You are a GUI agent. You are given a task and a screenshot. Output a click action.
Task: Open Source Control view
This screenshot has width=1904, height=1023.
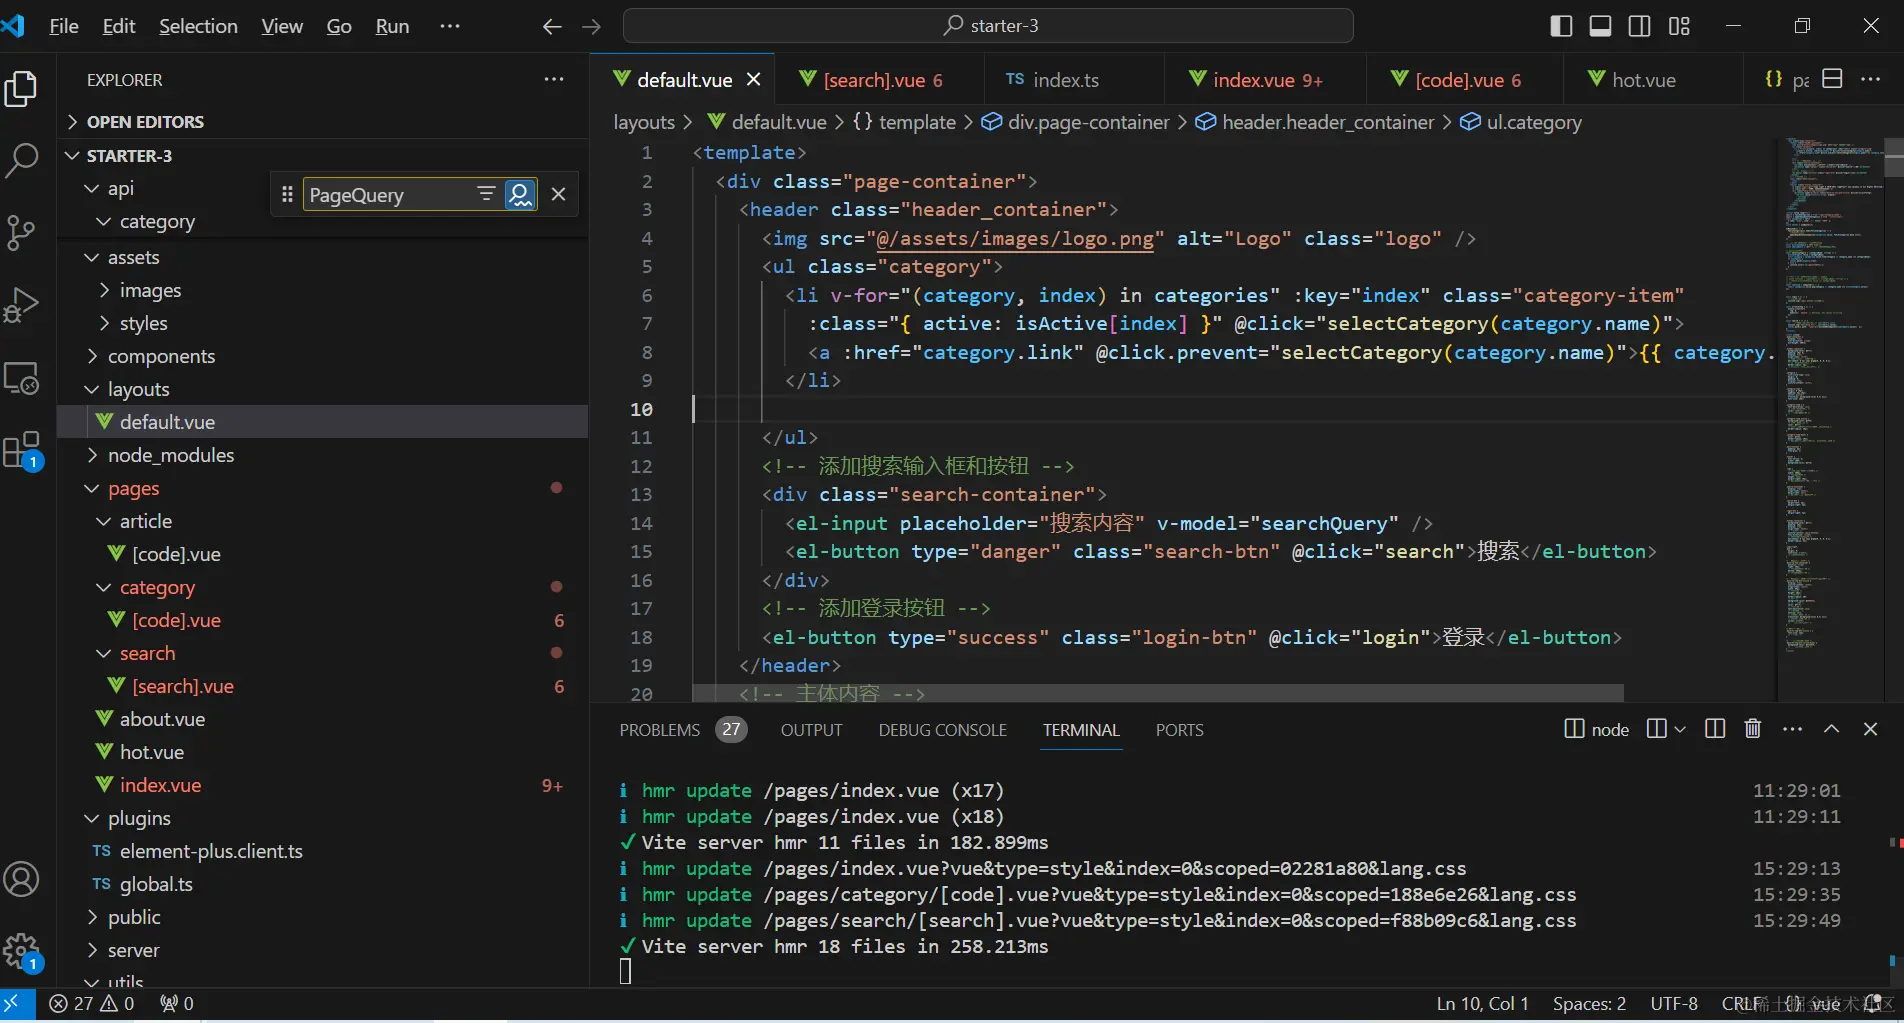tap(22, 233)
